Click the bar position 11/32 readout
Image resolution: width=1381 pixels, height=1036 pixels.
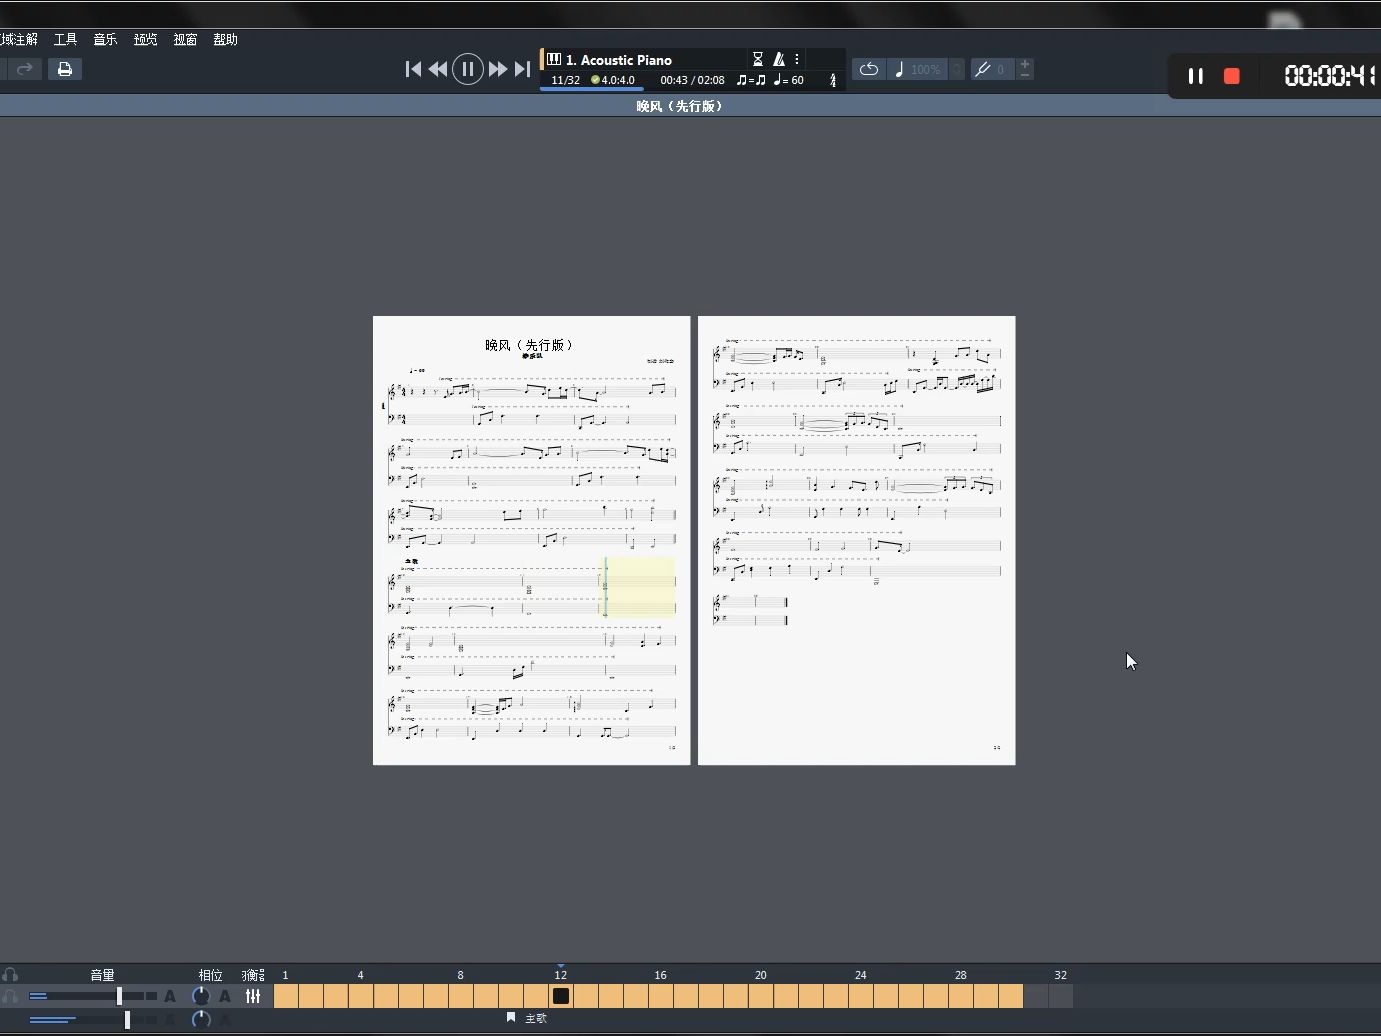[x=565, y=80]
